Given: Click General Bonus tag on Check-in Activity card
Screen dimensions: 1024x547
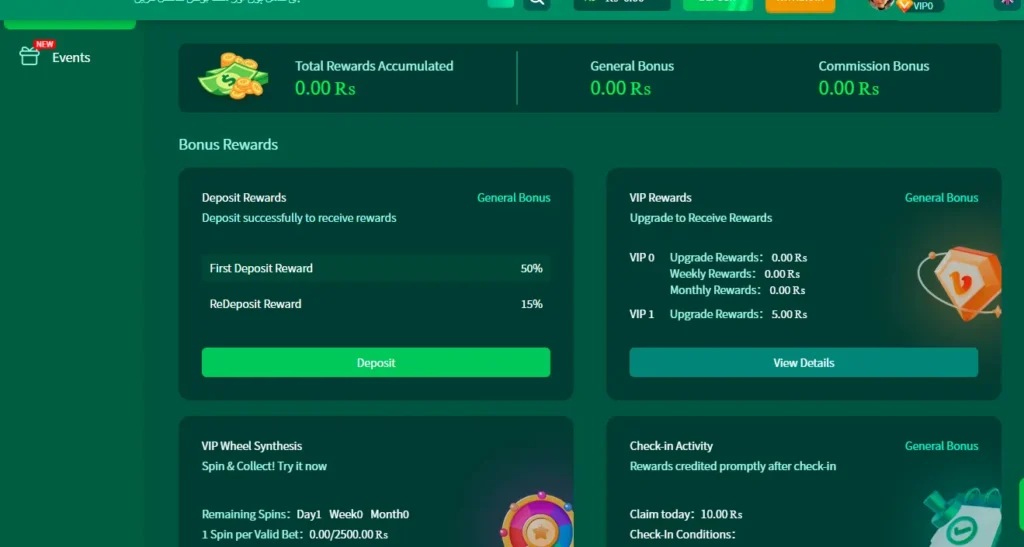Looking at the screenshot, I should 941,446.
